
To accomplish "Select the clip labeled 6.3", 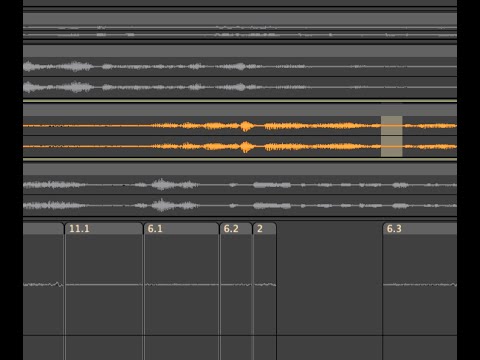I will (420, 229).
